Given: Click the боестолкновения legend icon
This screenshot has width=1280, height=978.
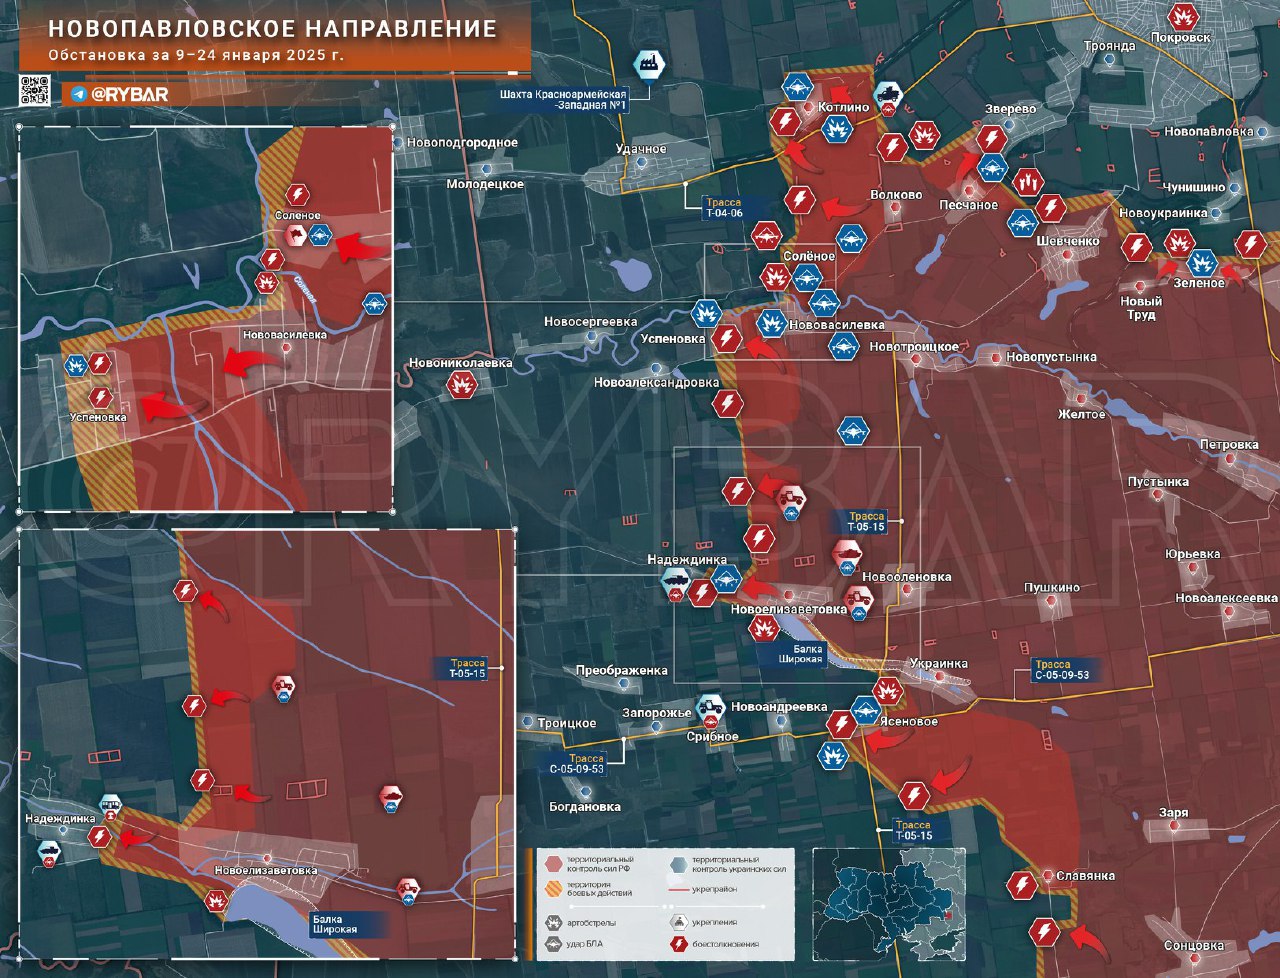Looking at the screenshot, I should [679, 944].
